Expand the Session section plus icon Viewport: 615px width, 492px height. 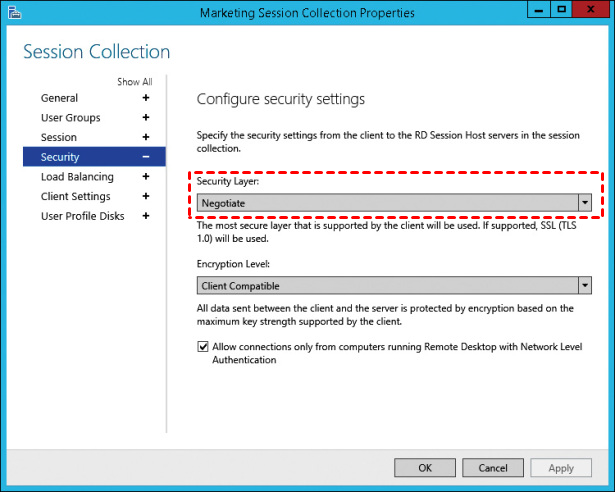[x=146, y=137]
